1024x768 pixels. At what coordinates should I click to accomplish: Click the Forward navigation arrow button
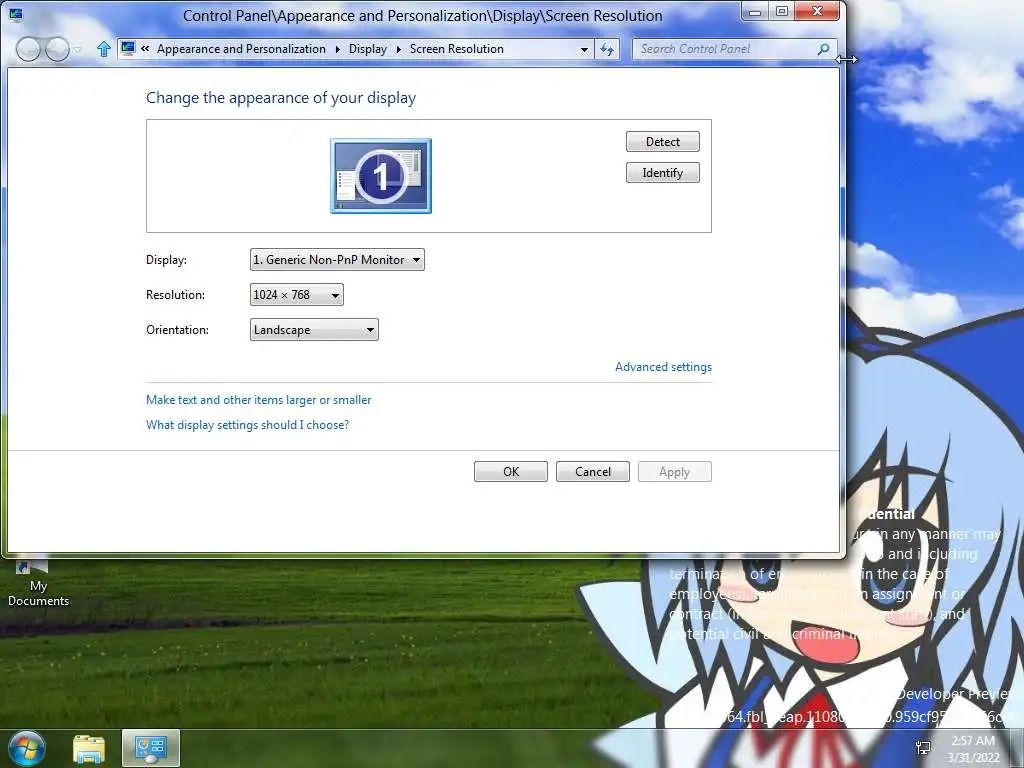point(57,49)
